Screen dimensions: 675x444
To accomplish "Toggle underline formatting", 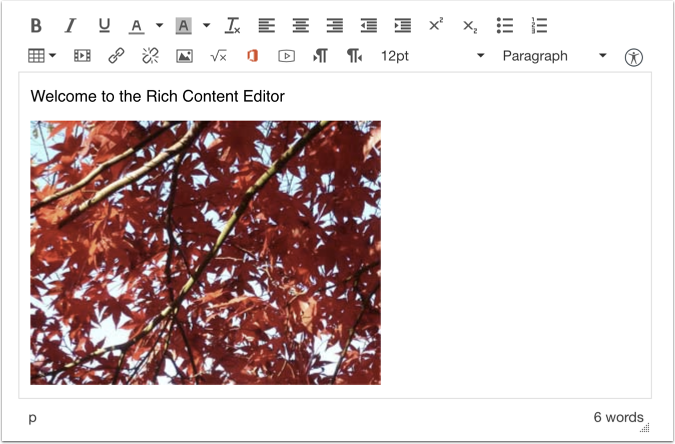I will coord(104,25).
